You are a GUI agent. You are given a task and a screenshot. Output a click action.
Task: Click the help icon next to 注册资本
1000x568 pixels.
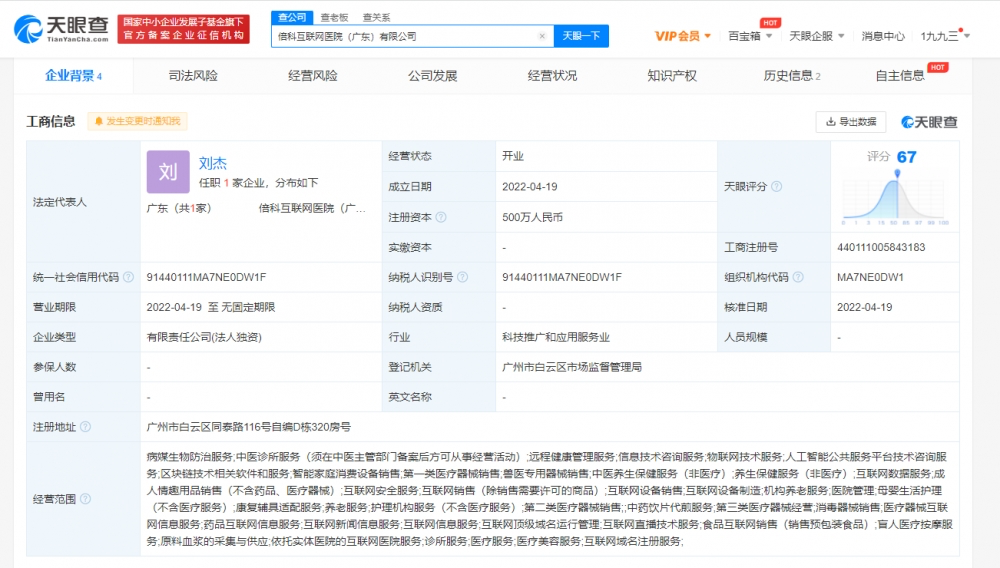[441, 217]
